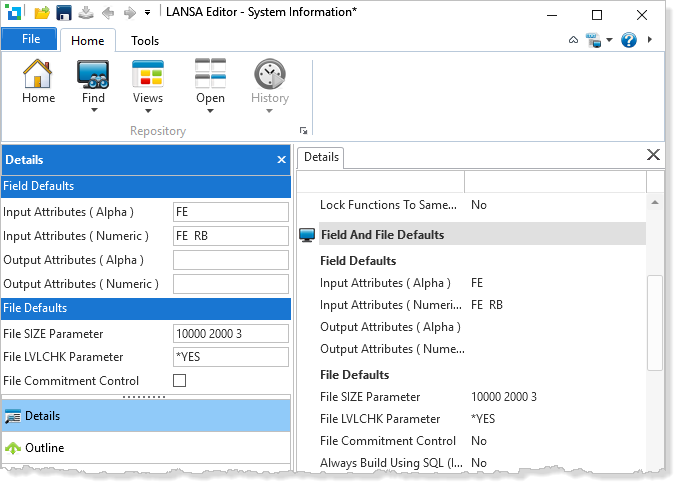The width and height of the screenshot is (679, 486).
Task: Open the File menu
Action: click(29, 39)
